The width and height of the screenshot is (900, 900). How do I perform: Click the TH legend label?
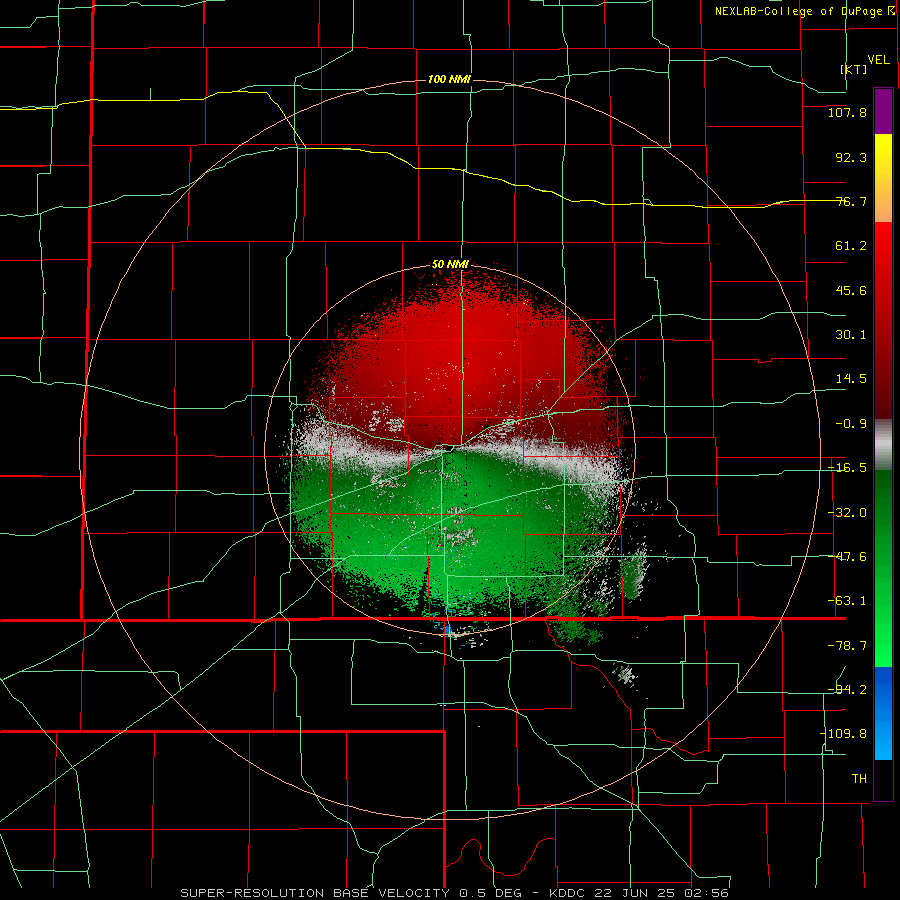859,779
